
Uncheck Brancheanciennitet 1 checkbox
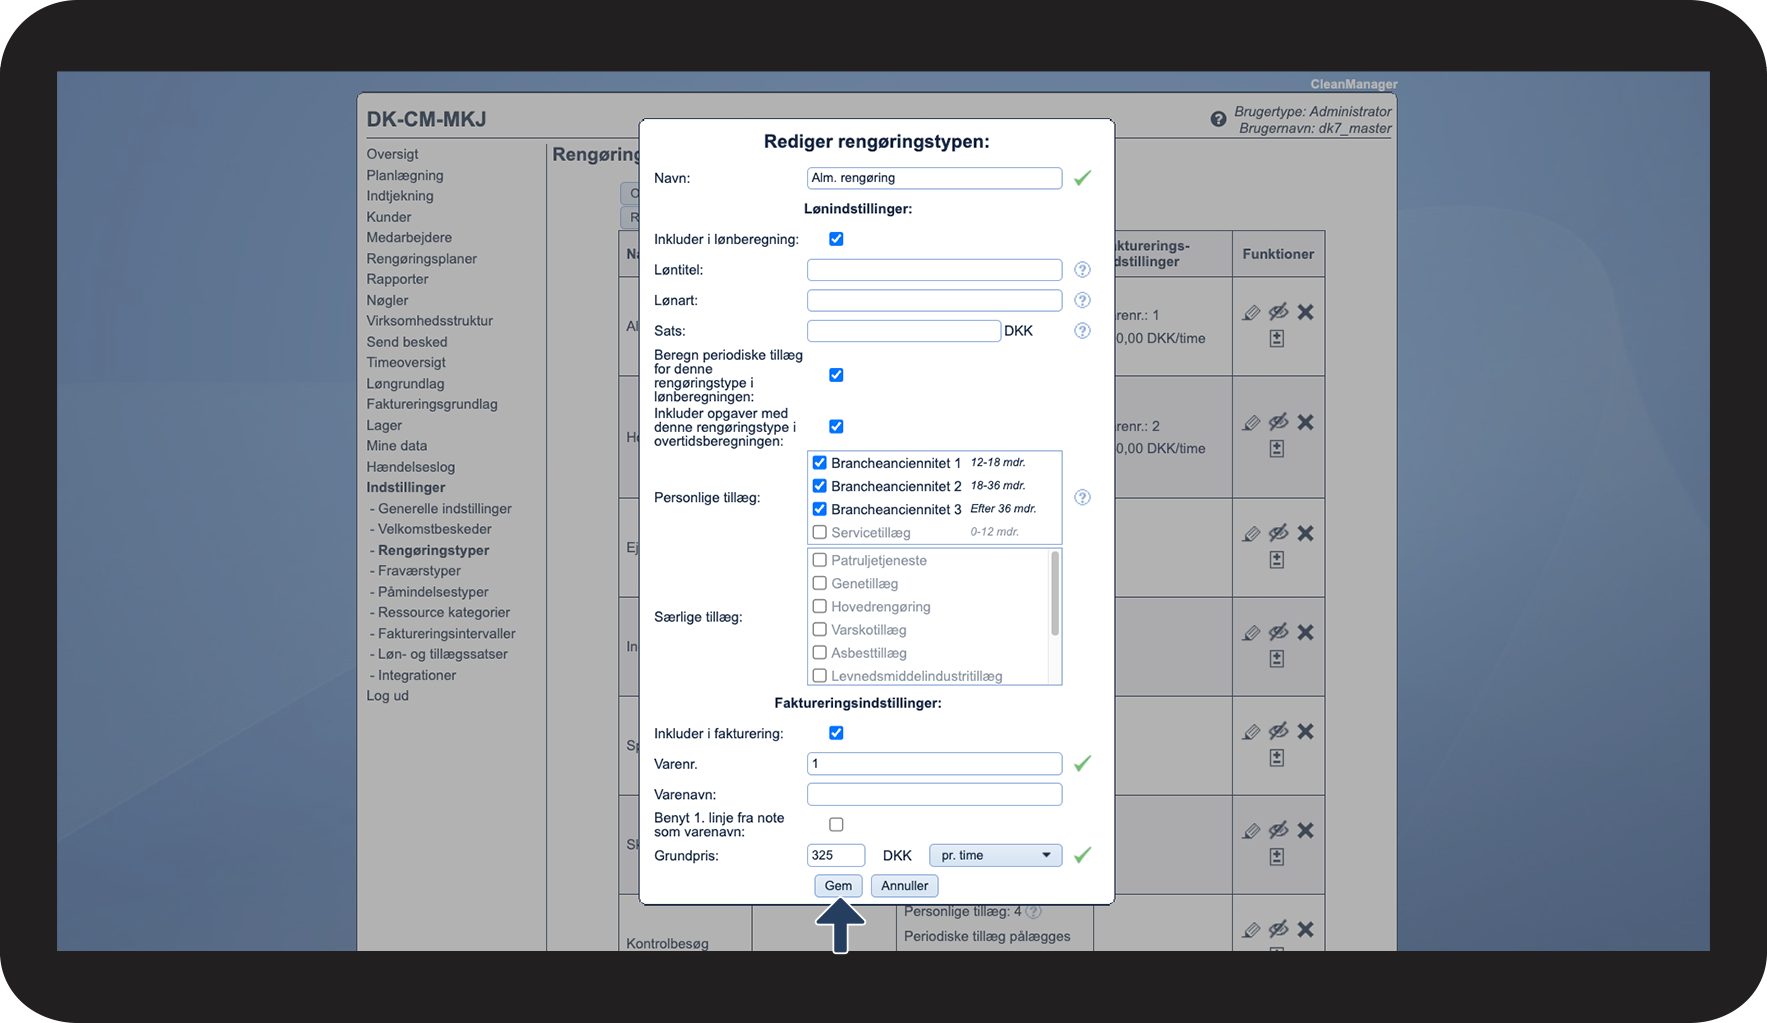[819, 462]
